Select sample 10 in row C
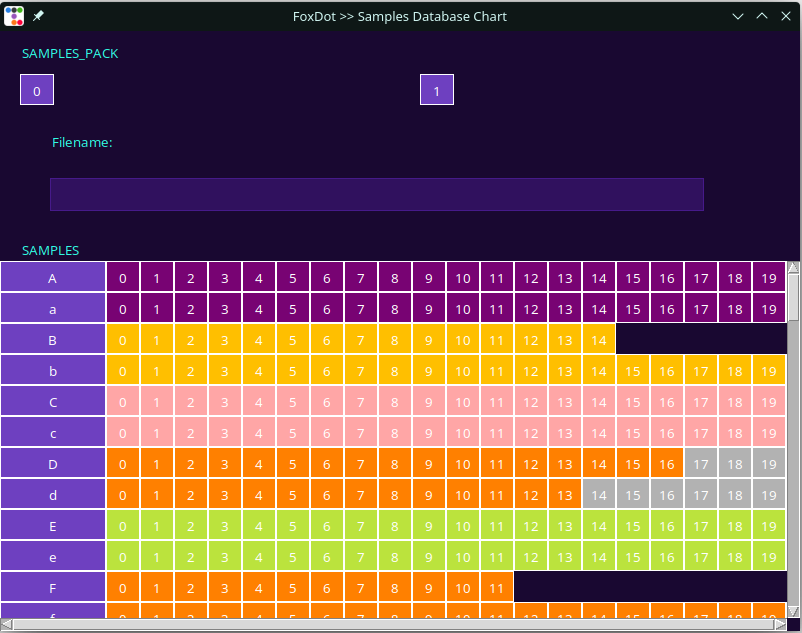 pos(463,402)
